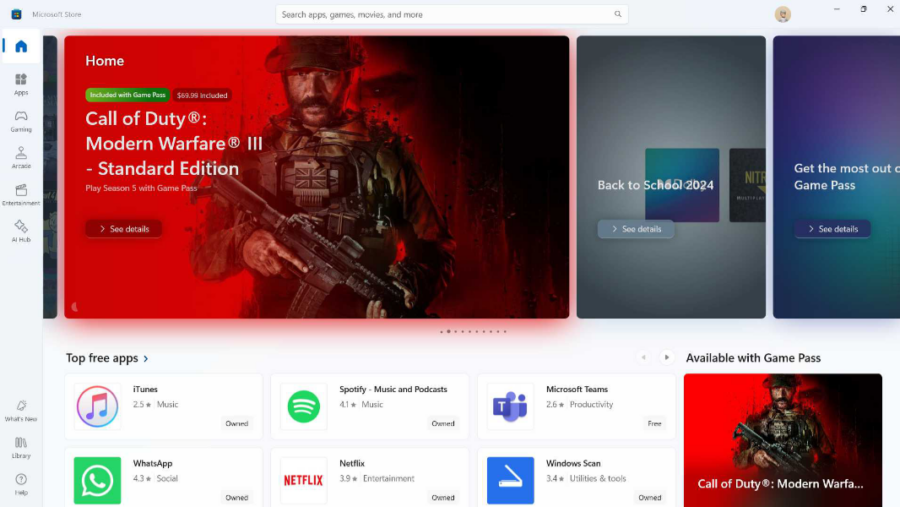Open the Back to School 2024 card

671,177
